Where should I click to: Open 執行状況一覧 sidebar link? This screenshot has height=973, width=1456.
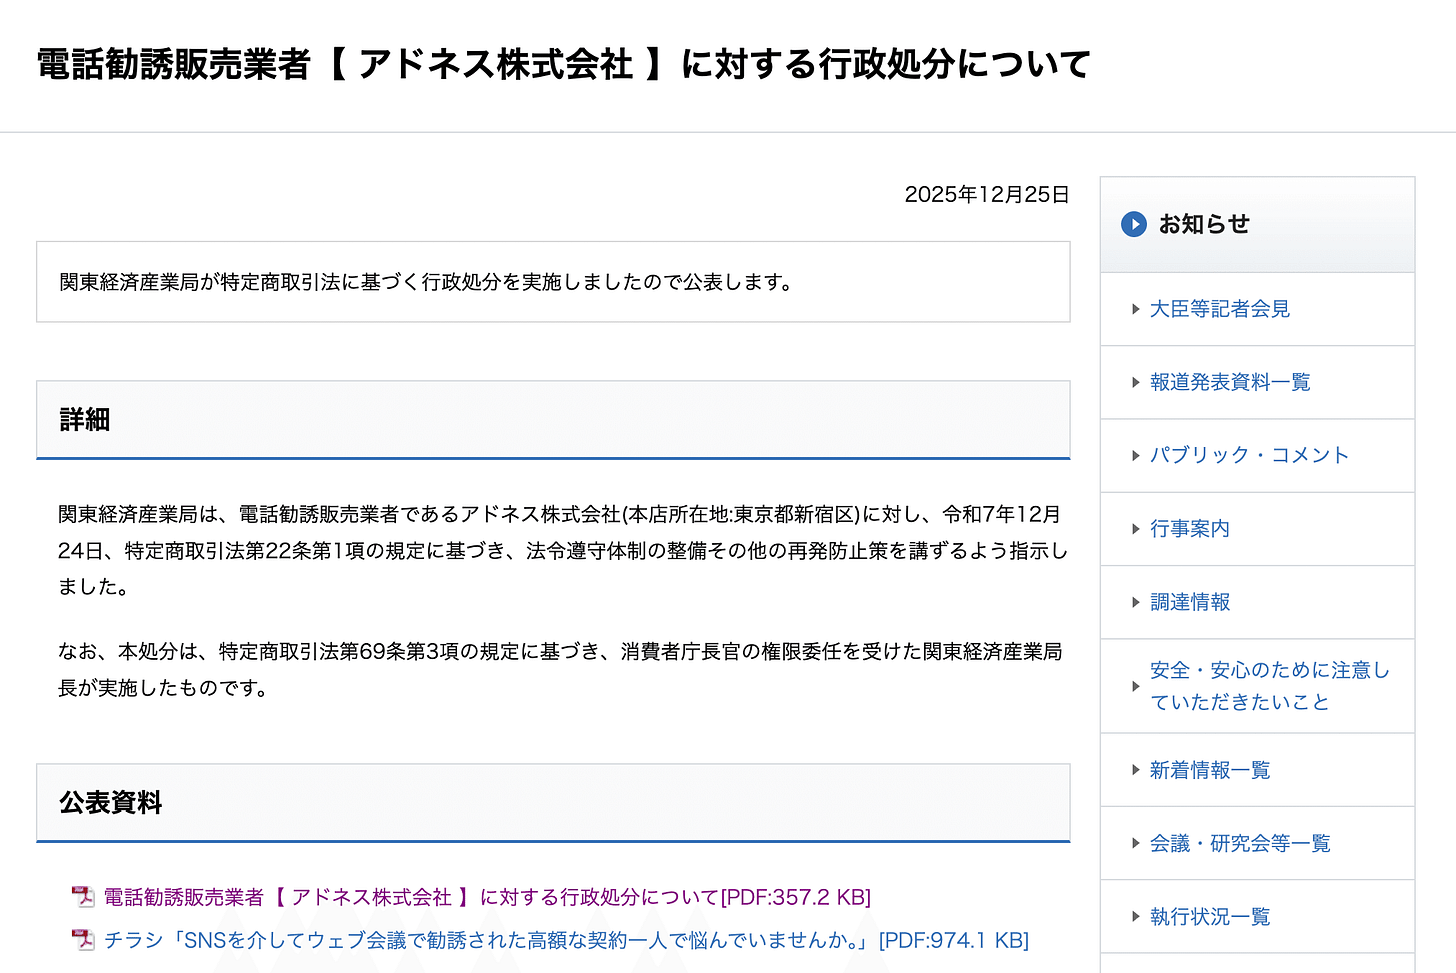pyautogui.click(x=1209, y=917)
